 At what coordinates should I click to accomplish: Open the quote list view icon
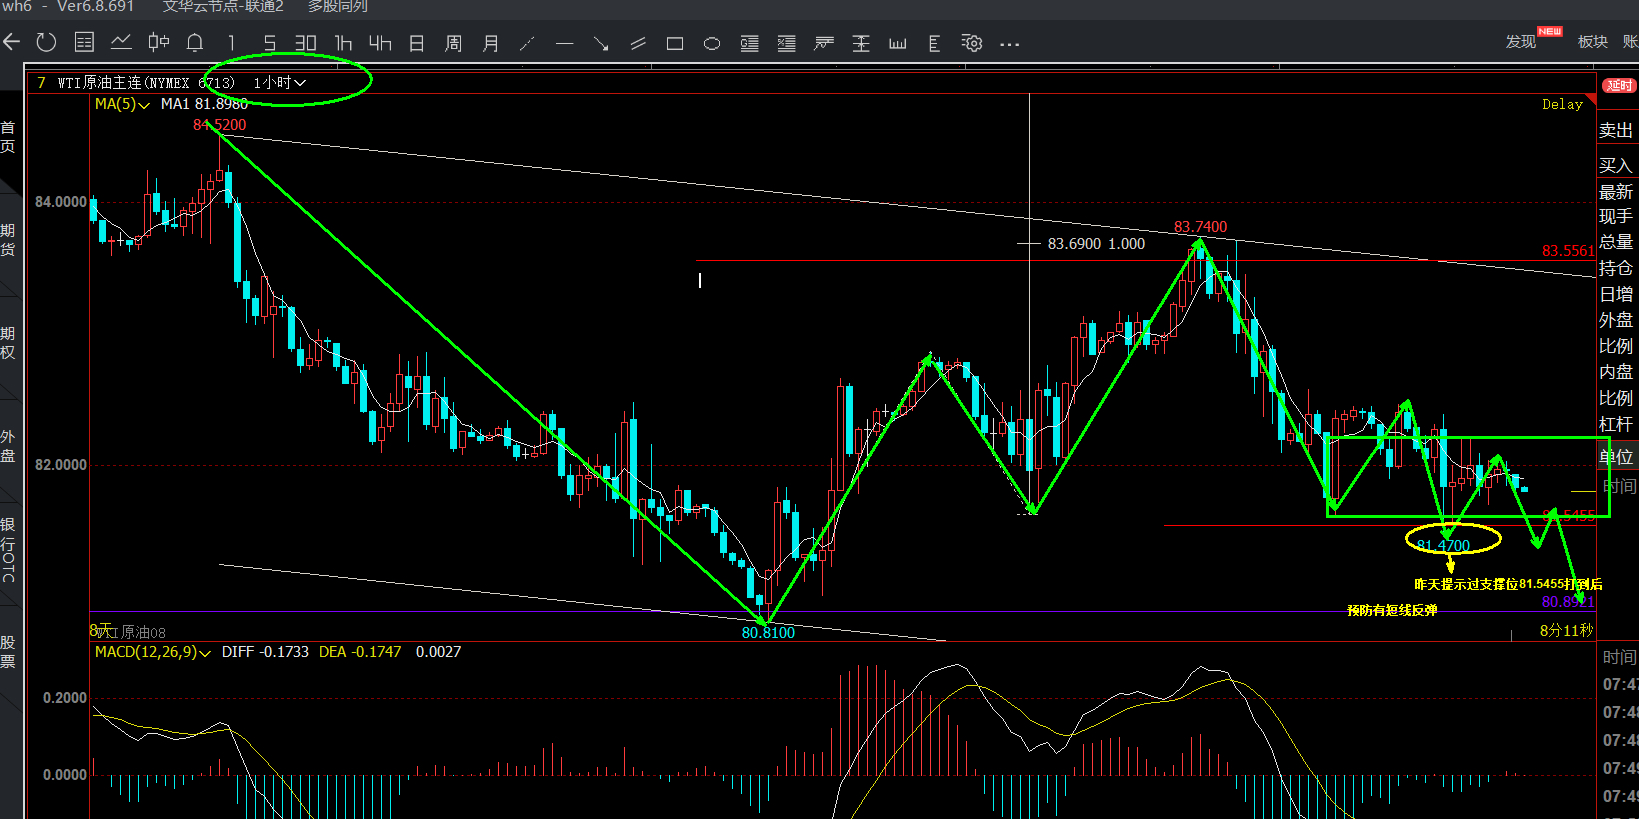[x=84, y=42]
